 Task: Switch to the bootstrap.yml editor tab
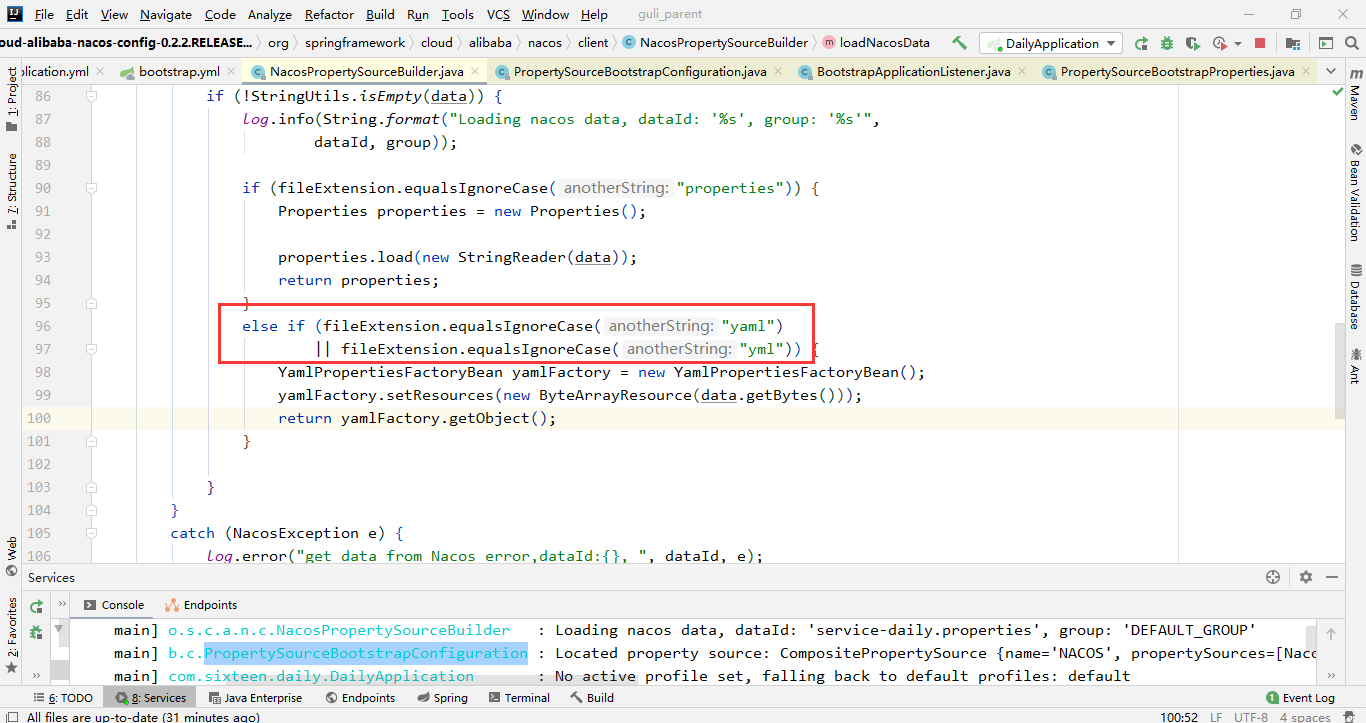[179, 72]
